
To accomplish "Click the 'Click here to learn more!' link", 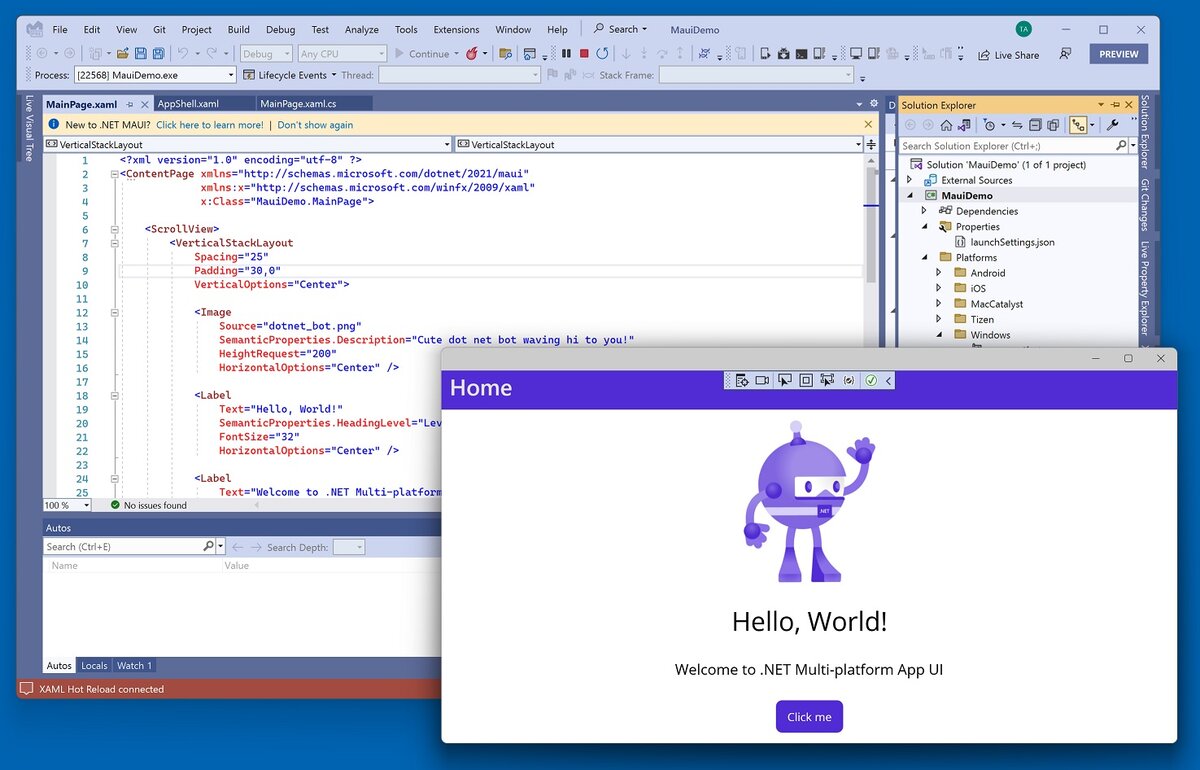I will pos(210,125).
